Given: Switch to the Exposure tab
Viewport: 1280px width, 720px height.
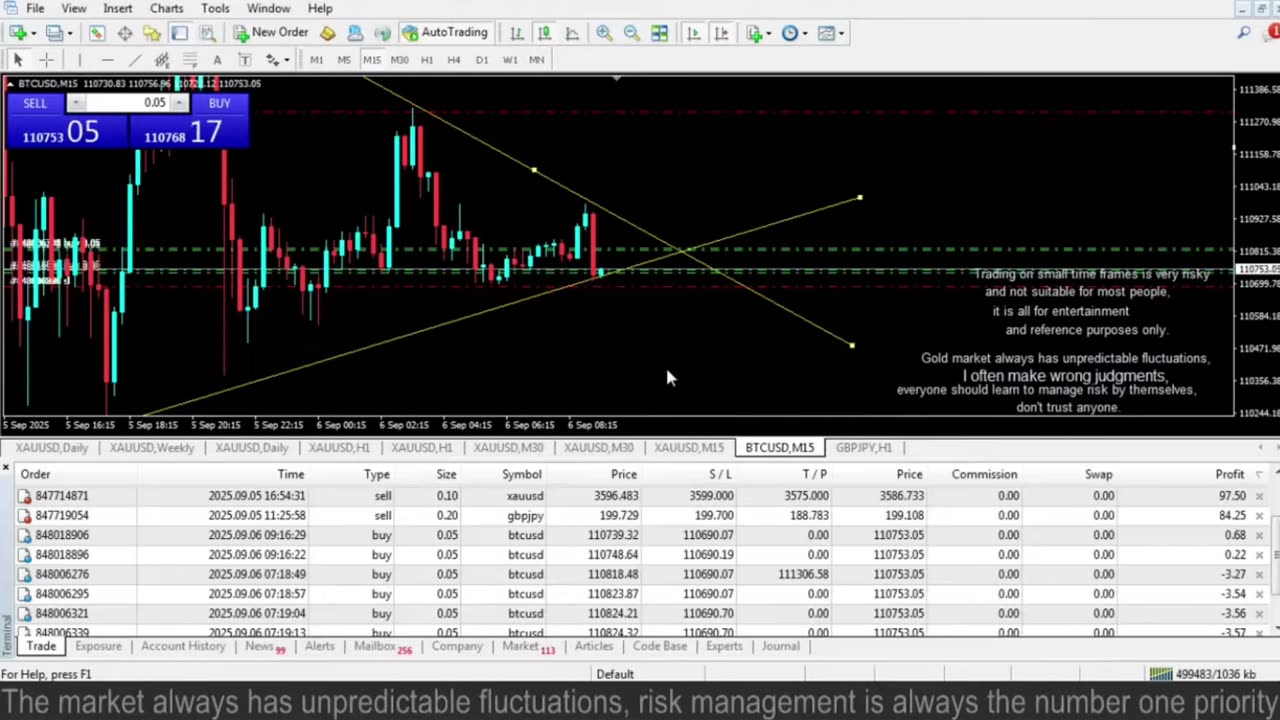Looking at the screenshot, I should [x=98, y=646].
